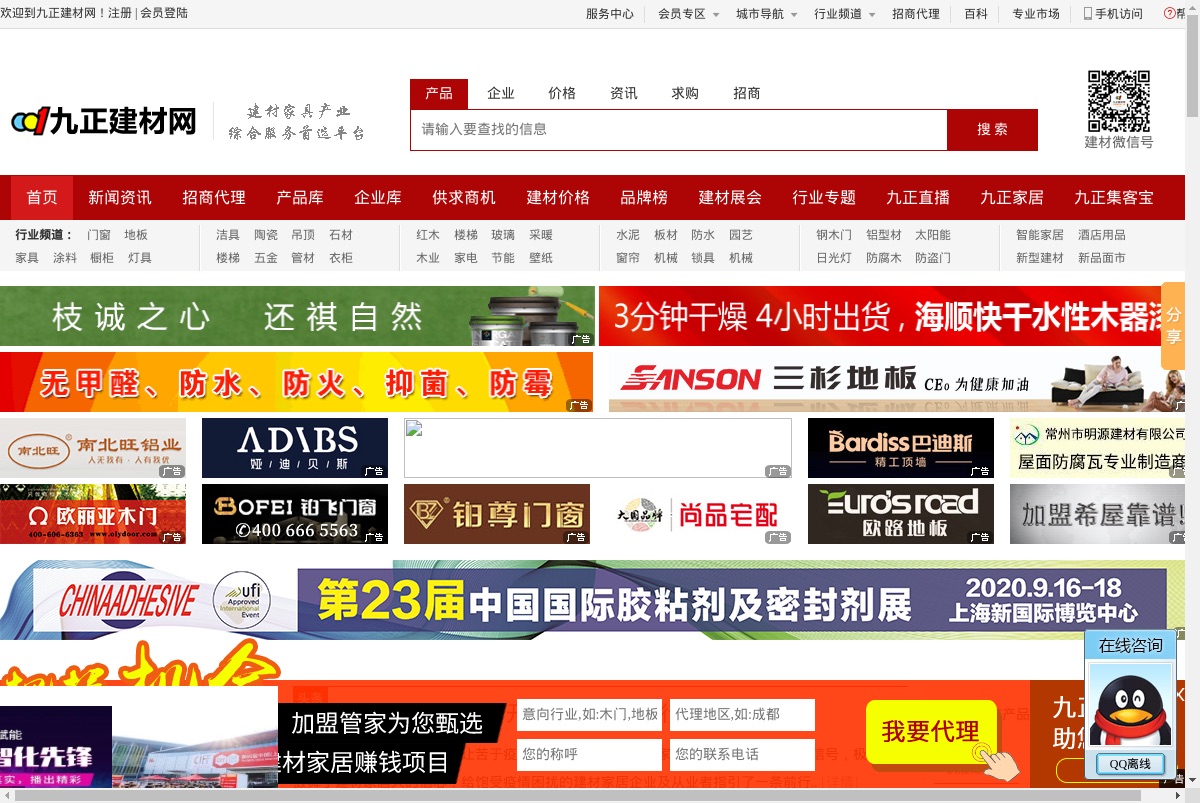Open the ADIBS 娅迪贝斯 ad banner
This screenshot has width=1200, height=803.
295,448
